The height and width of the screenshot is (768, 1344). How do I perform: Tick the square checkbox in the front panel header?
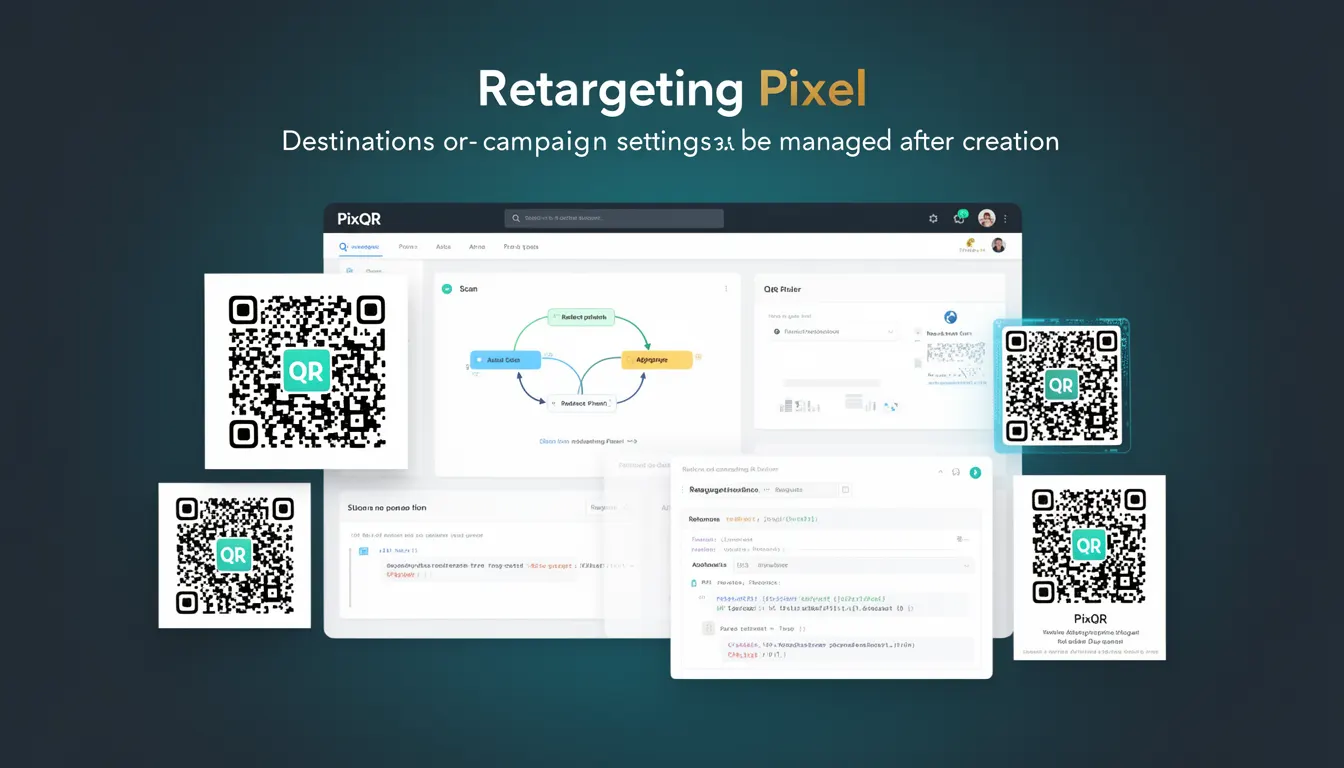point(845,490)
